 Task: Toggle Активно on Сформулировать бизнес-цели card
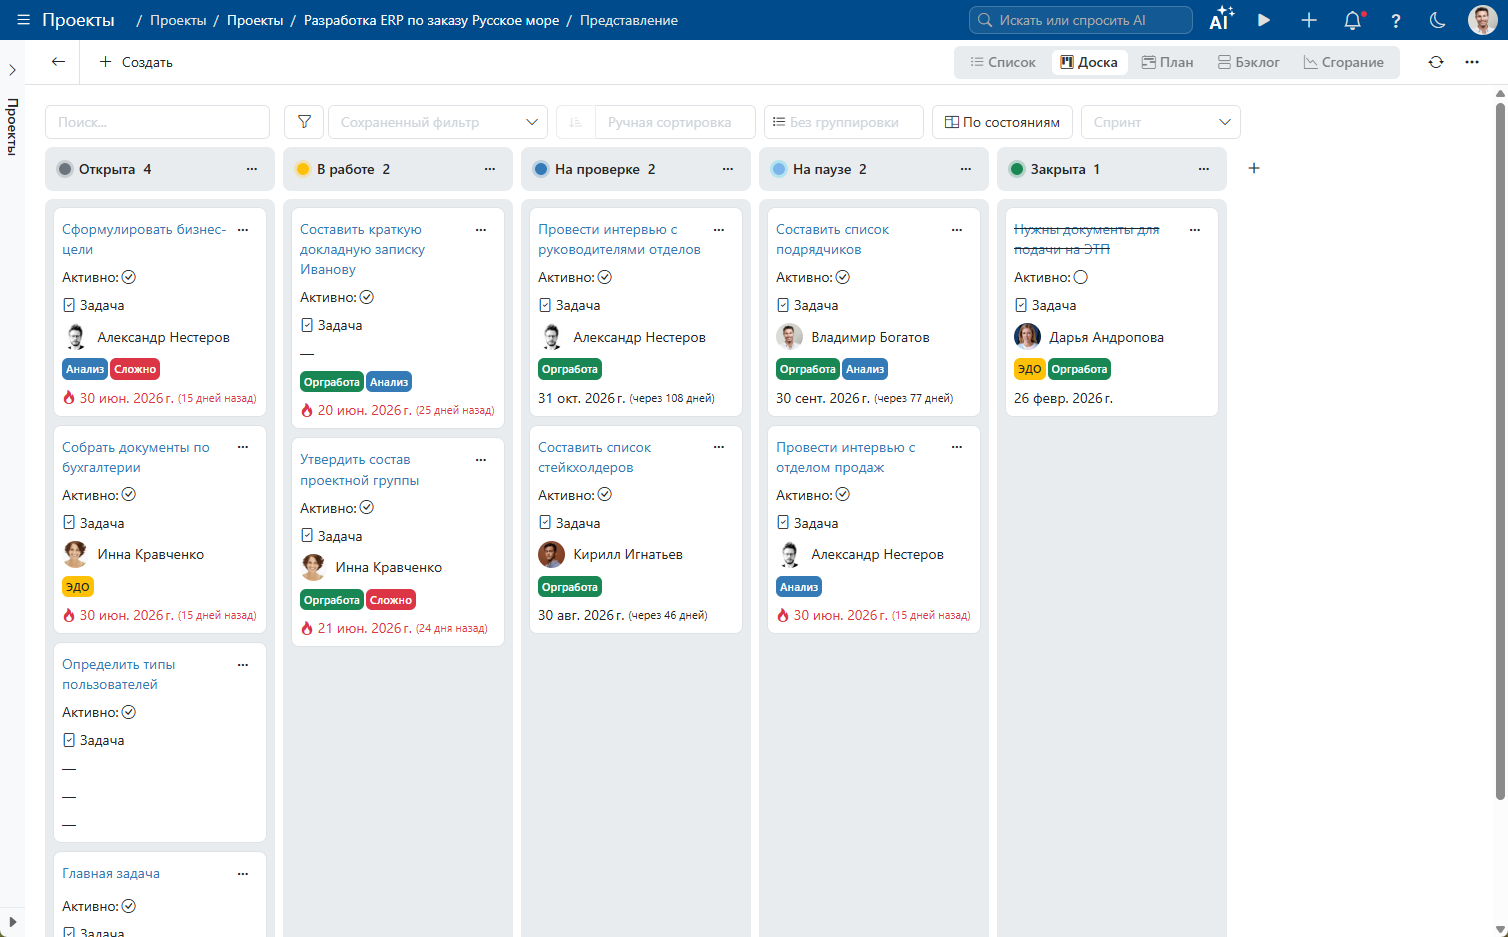tap(129, 277)
